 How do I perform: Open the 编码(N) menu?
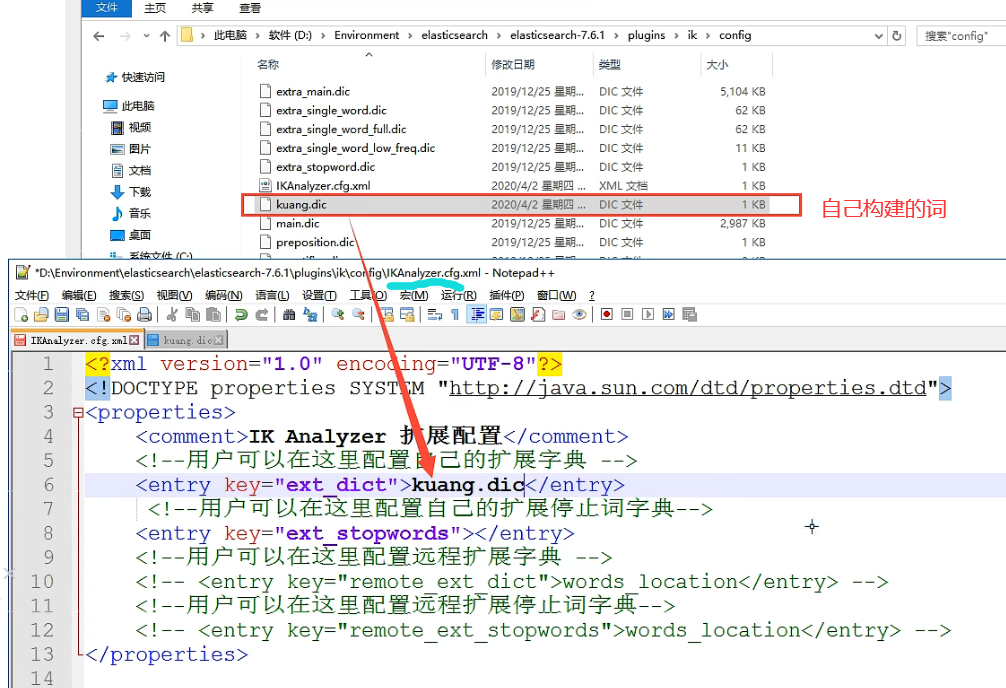tap(223, 295)
